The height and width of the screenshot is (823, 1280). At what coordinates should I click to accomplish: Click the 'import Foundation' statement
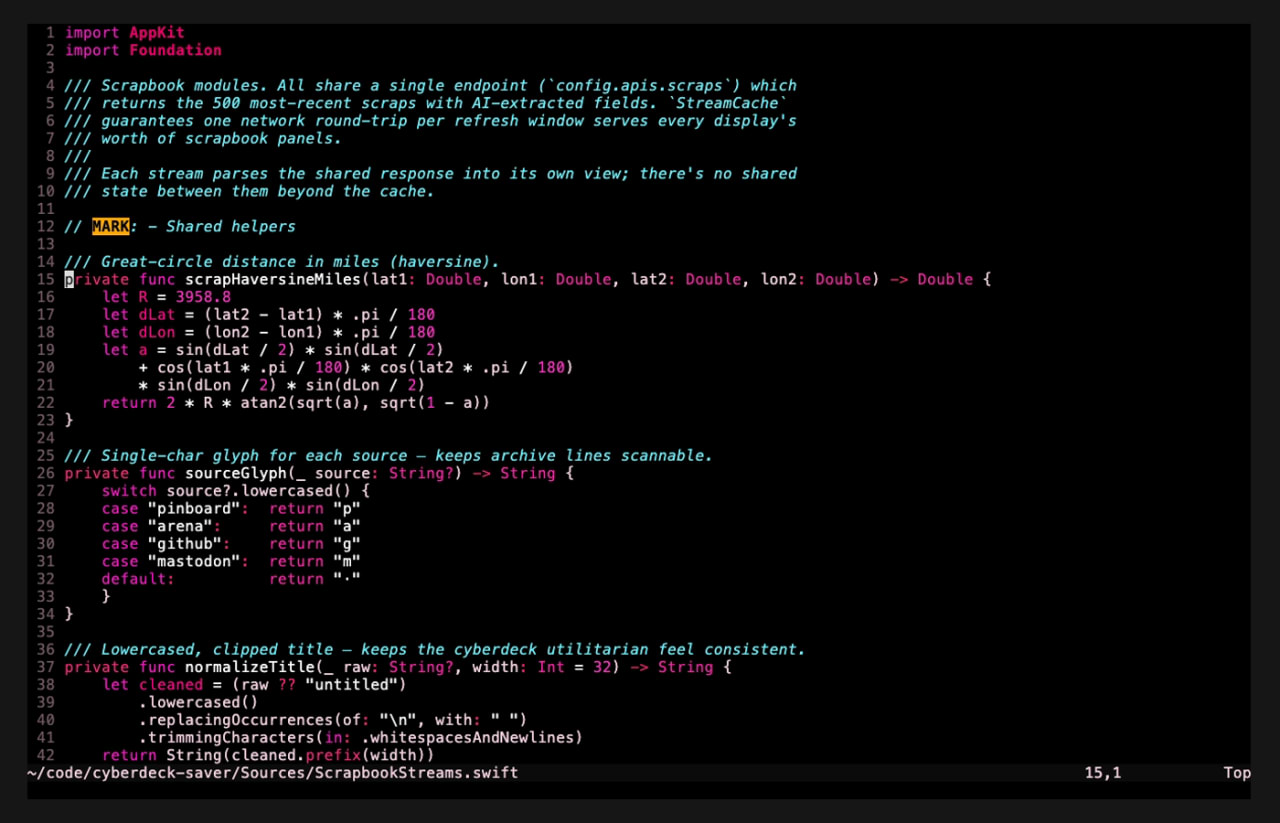[x=143, y=50]
